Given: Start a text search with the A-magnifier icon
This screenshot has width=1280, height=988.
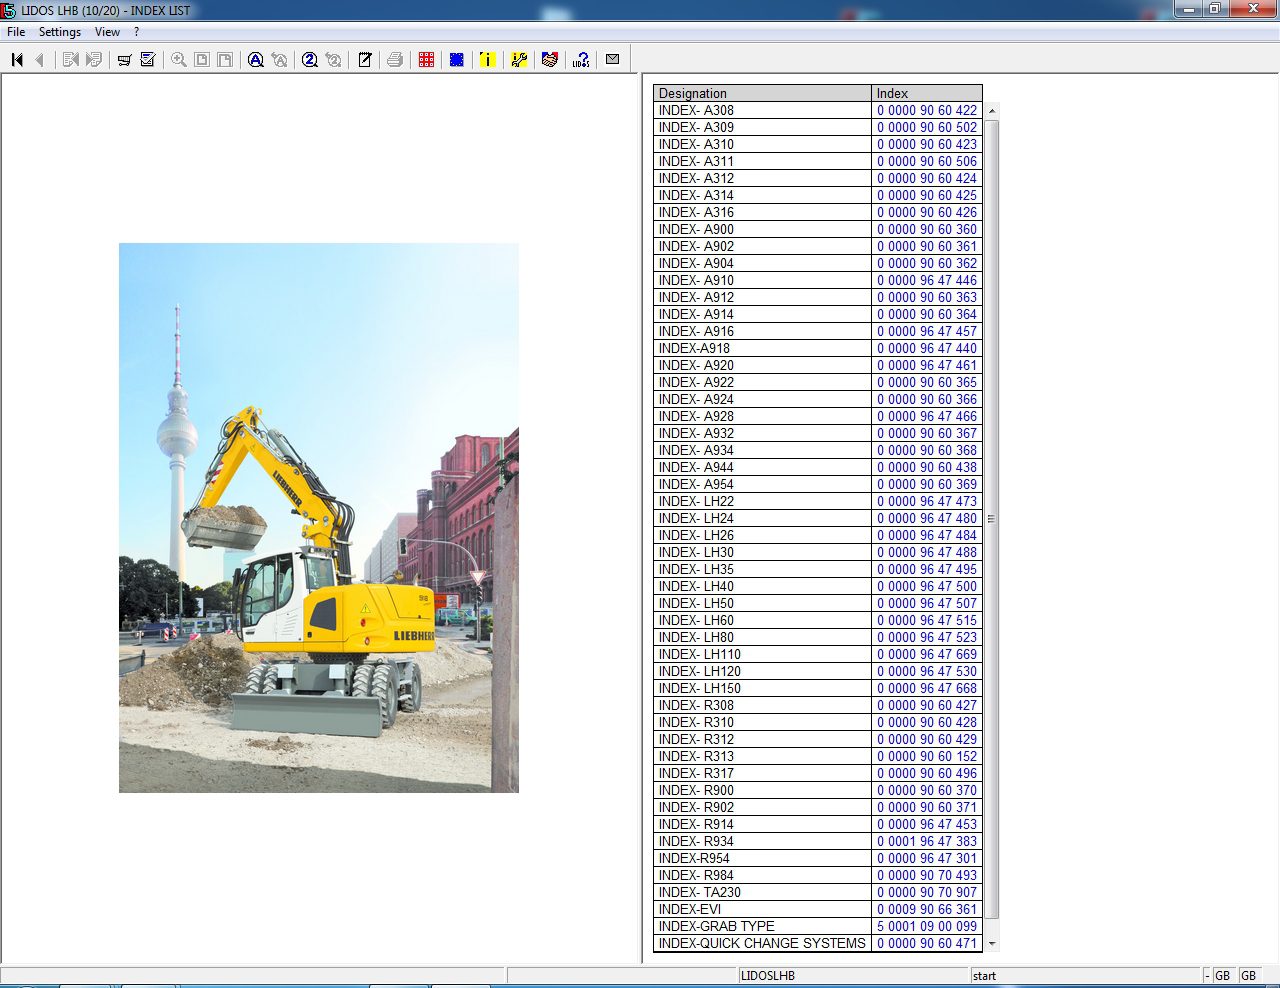Looking at the screenshot, I should point(256,59).
